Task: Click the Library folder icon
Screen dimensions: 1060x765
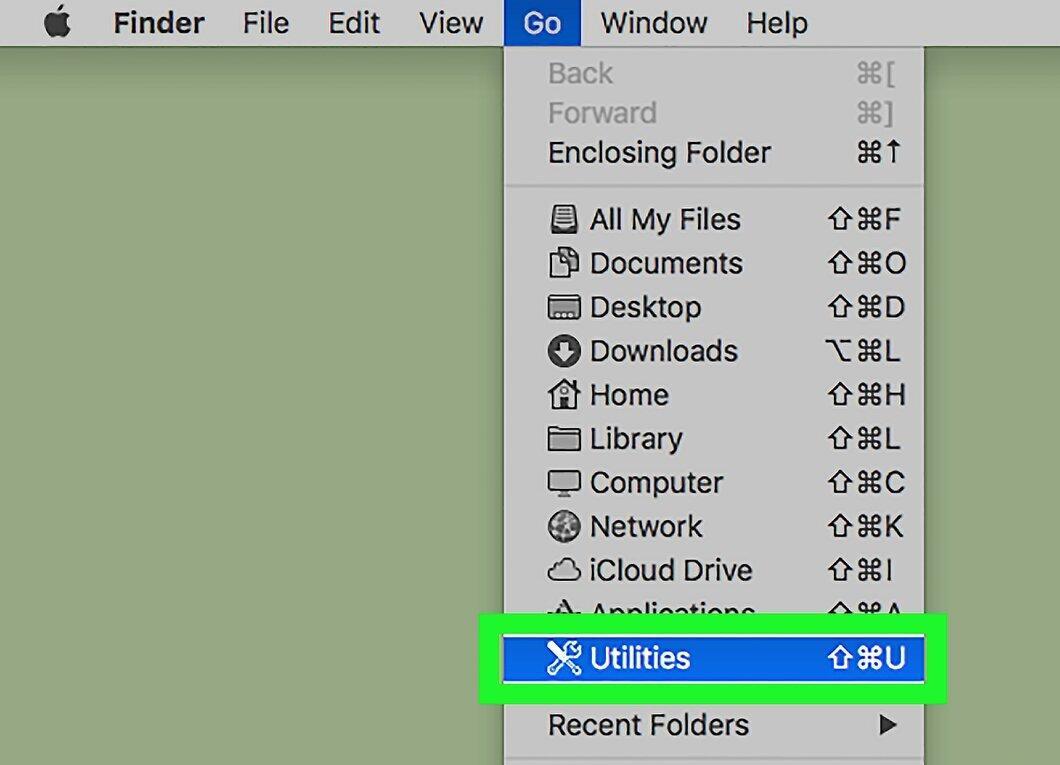Action: click(563, 439)
